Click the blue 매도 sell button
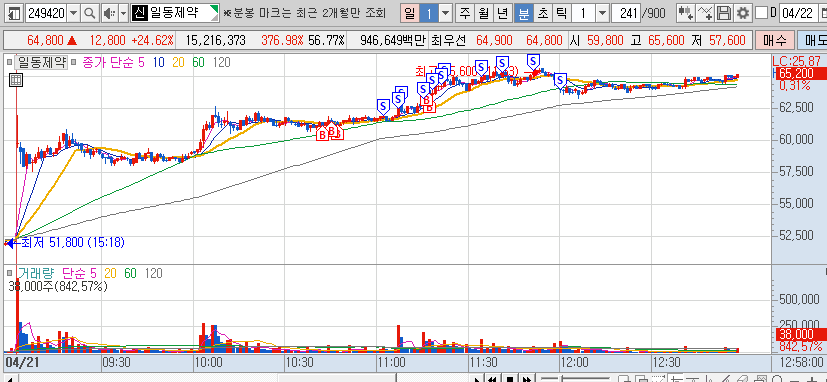Image resolution: width=827 pixels, height=382 pixels. 812,40
